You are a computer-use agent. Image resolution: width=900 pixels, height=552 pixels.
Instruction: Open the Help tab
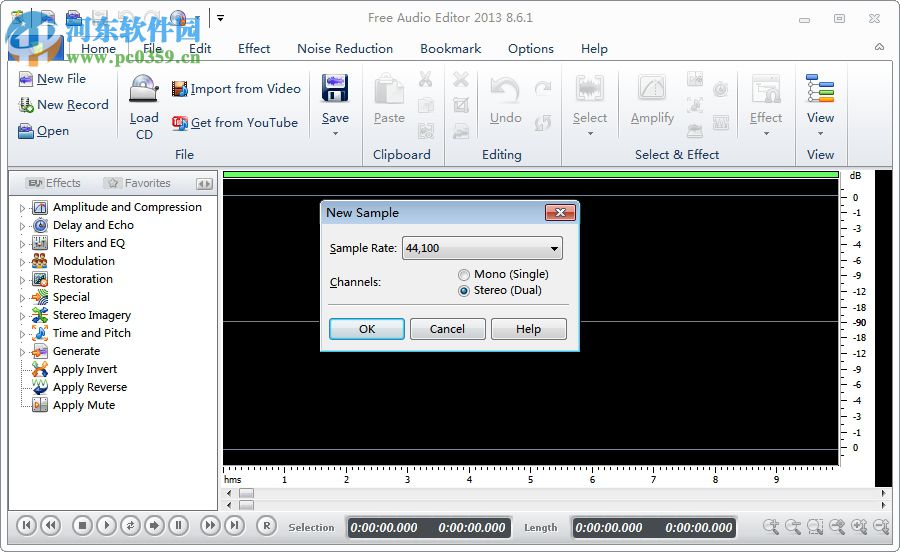[594, 49]
